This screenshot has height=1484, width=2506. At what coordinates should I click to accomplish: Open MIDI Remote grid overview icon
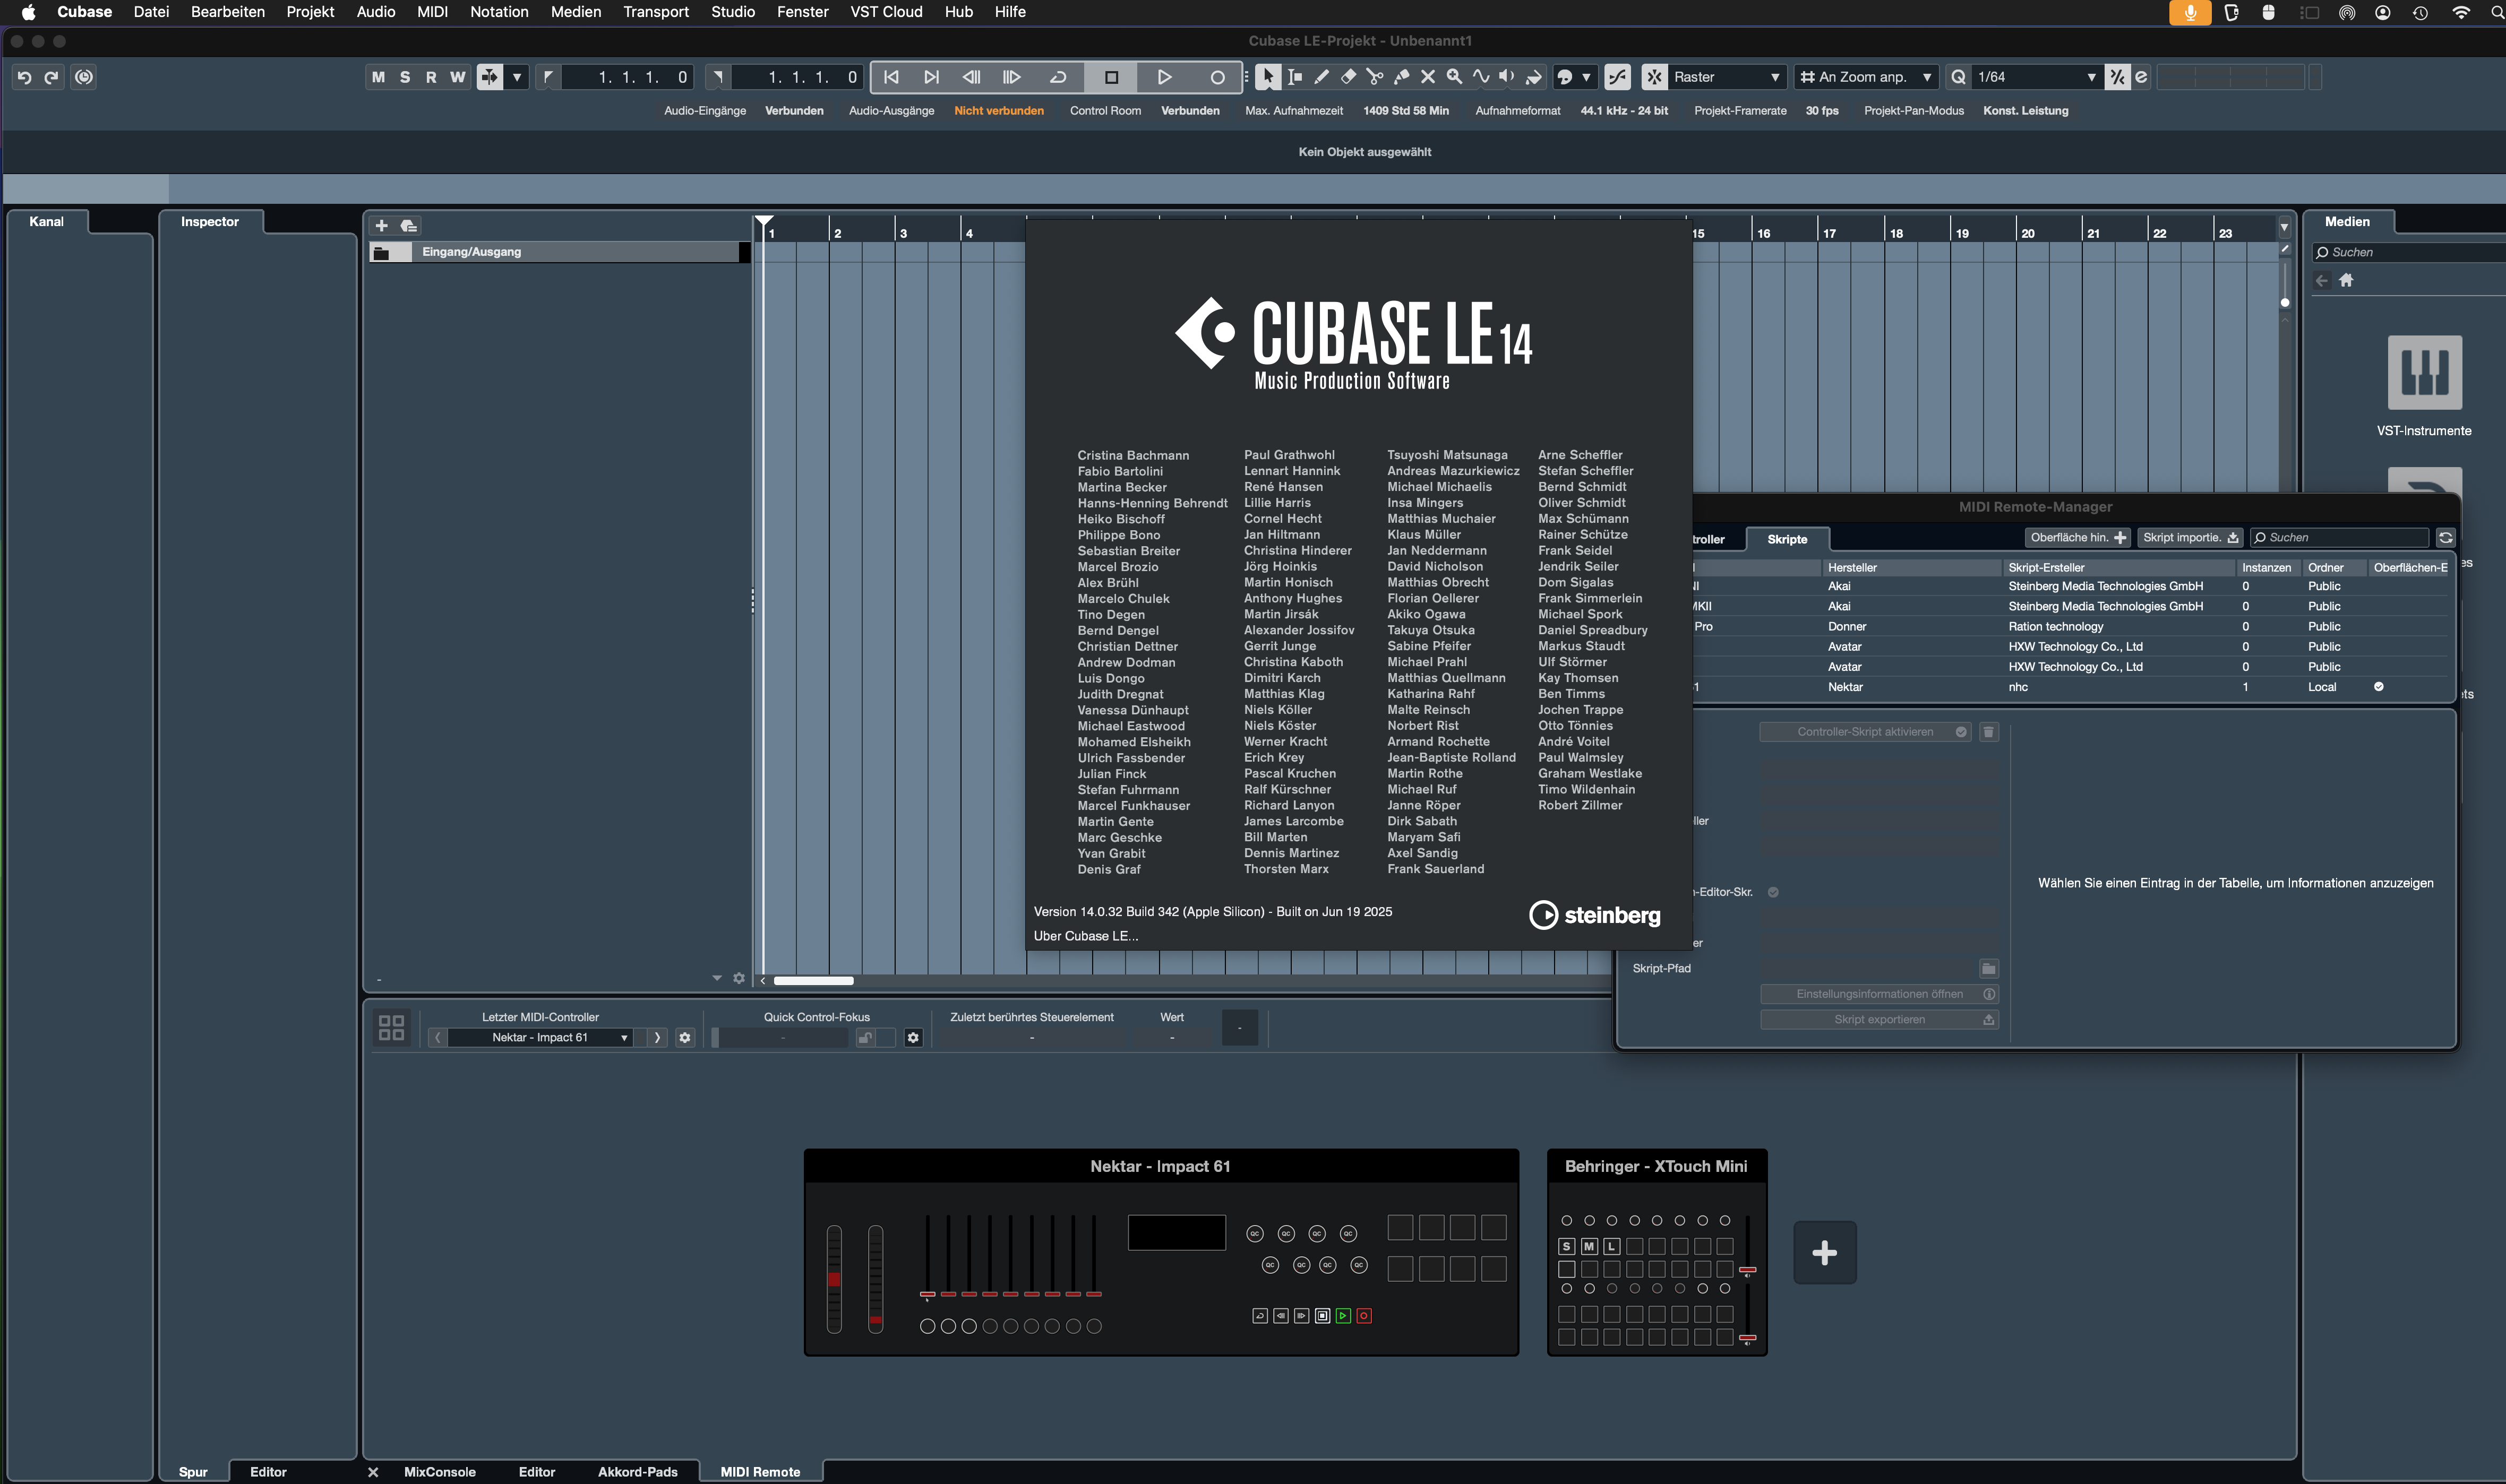pos(391,1027)
